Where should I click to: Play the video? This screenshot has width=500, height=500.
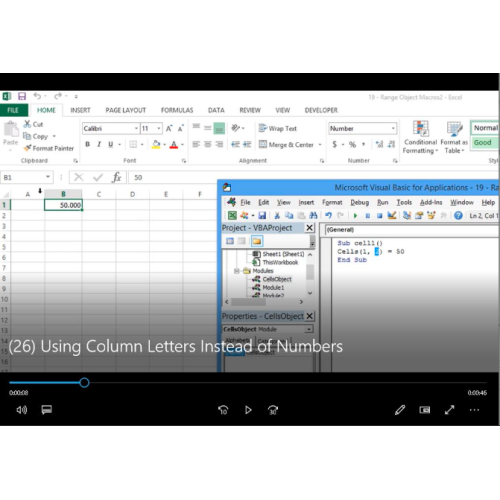tap(248, 410)
